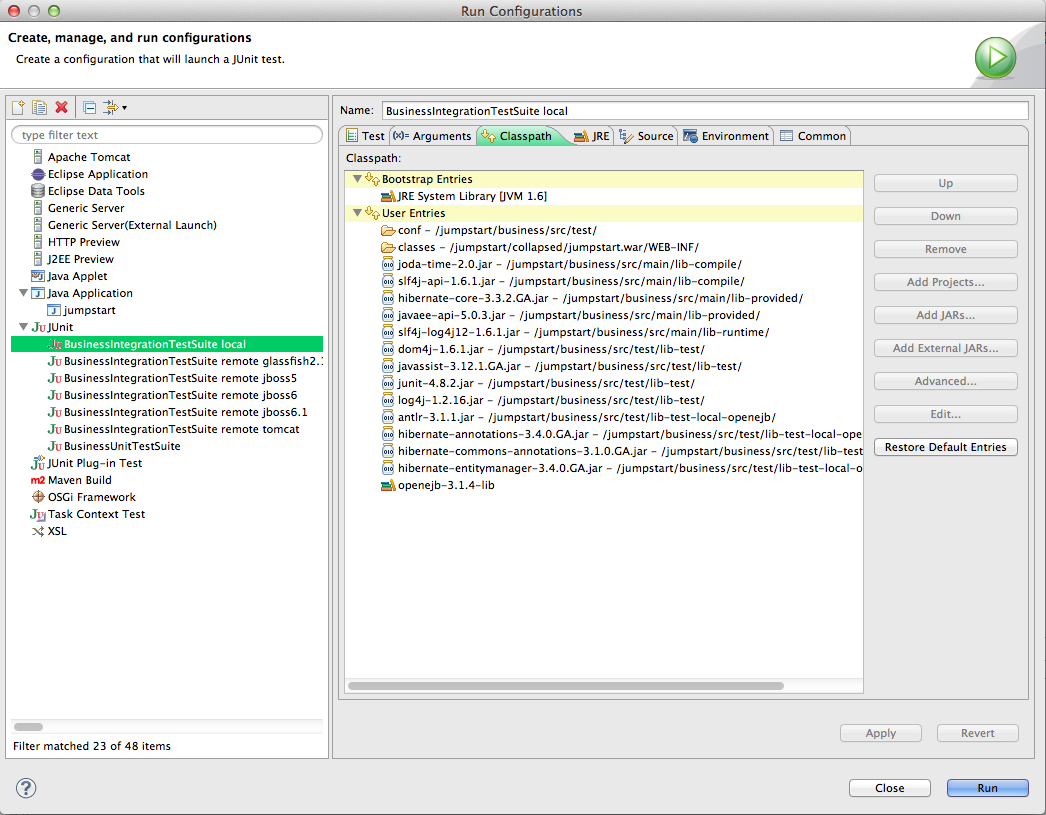Viewport: 1046px width, 815px height.
Task: Click the Restore Default Entries button
Action: [x=945, y=447]
